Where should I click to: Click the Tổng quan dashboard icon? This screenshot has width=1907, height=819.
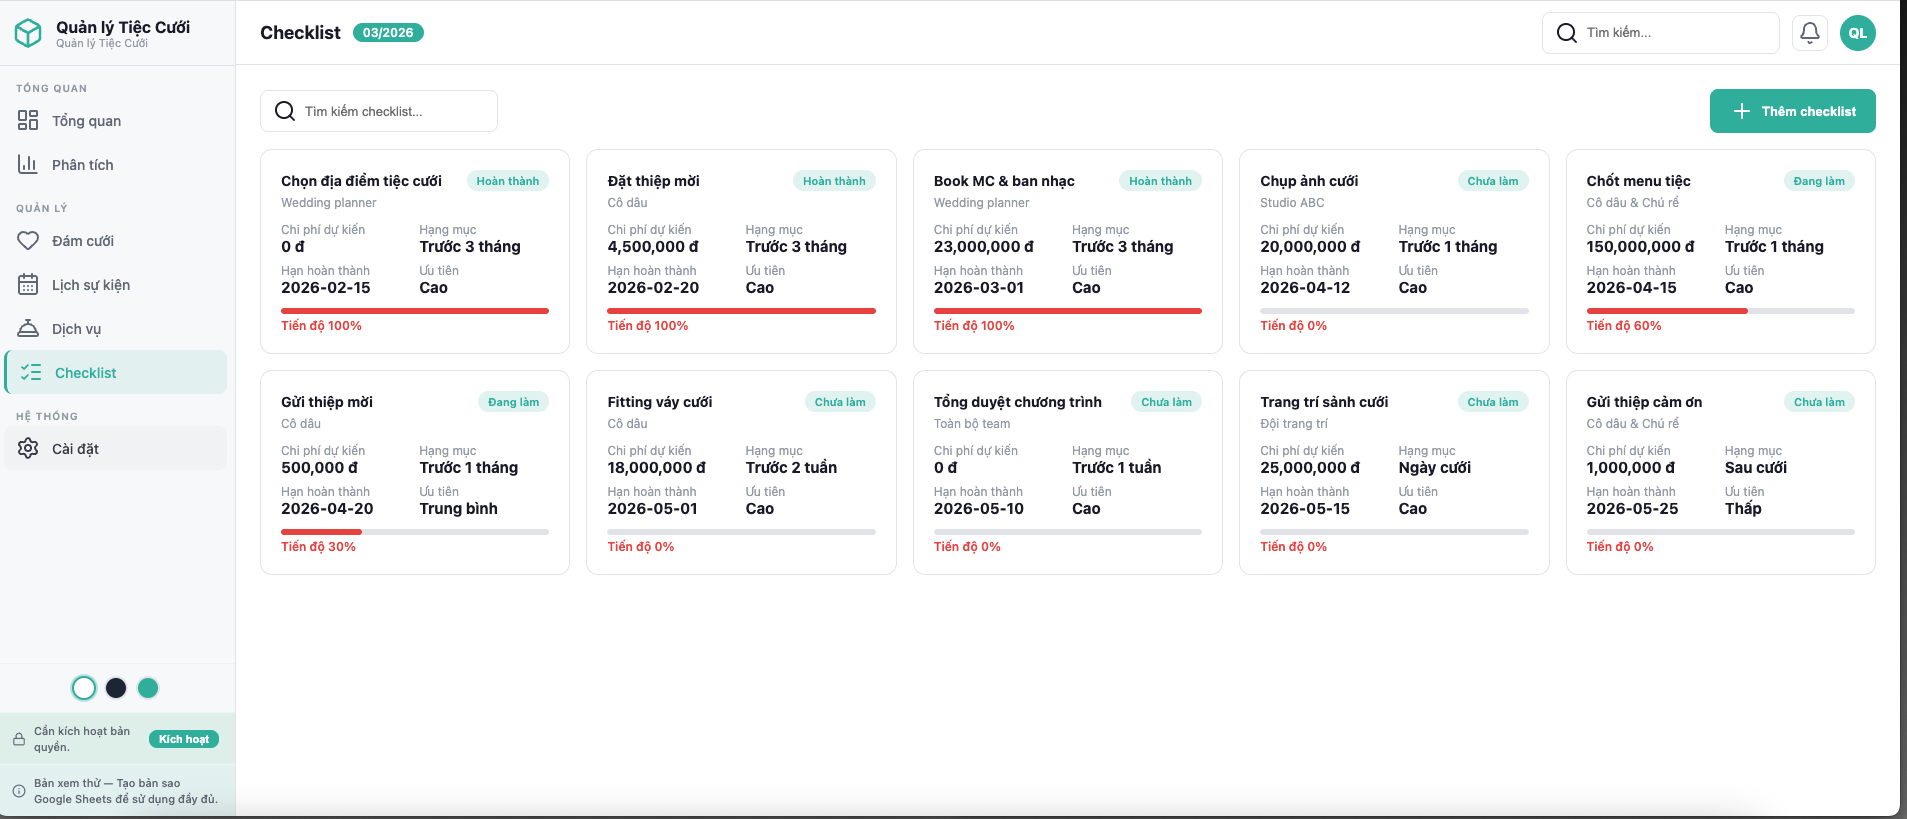tap(28, 121)
